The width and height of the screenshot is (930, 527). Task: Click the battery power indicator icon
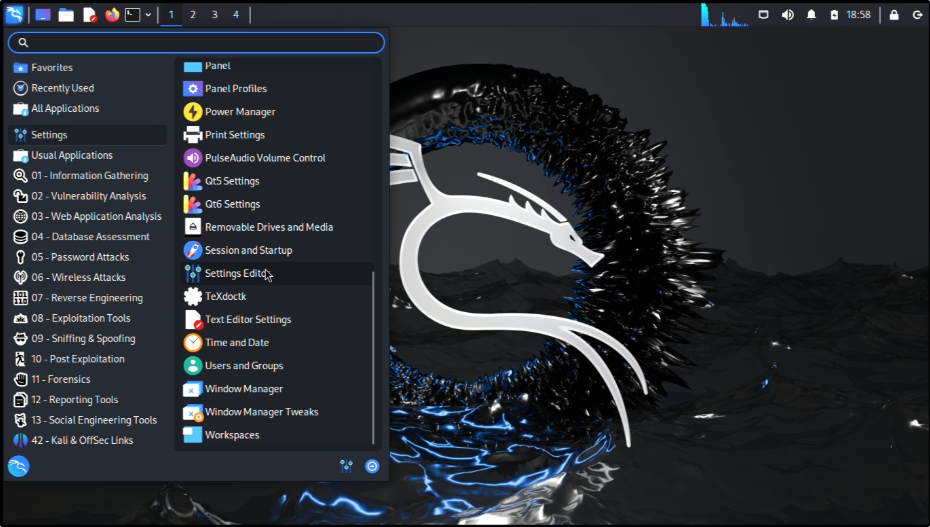pyautogui.click(x=834, y=15)
